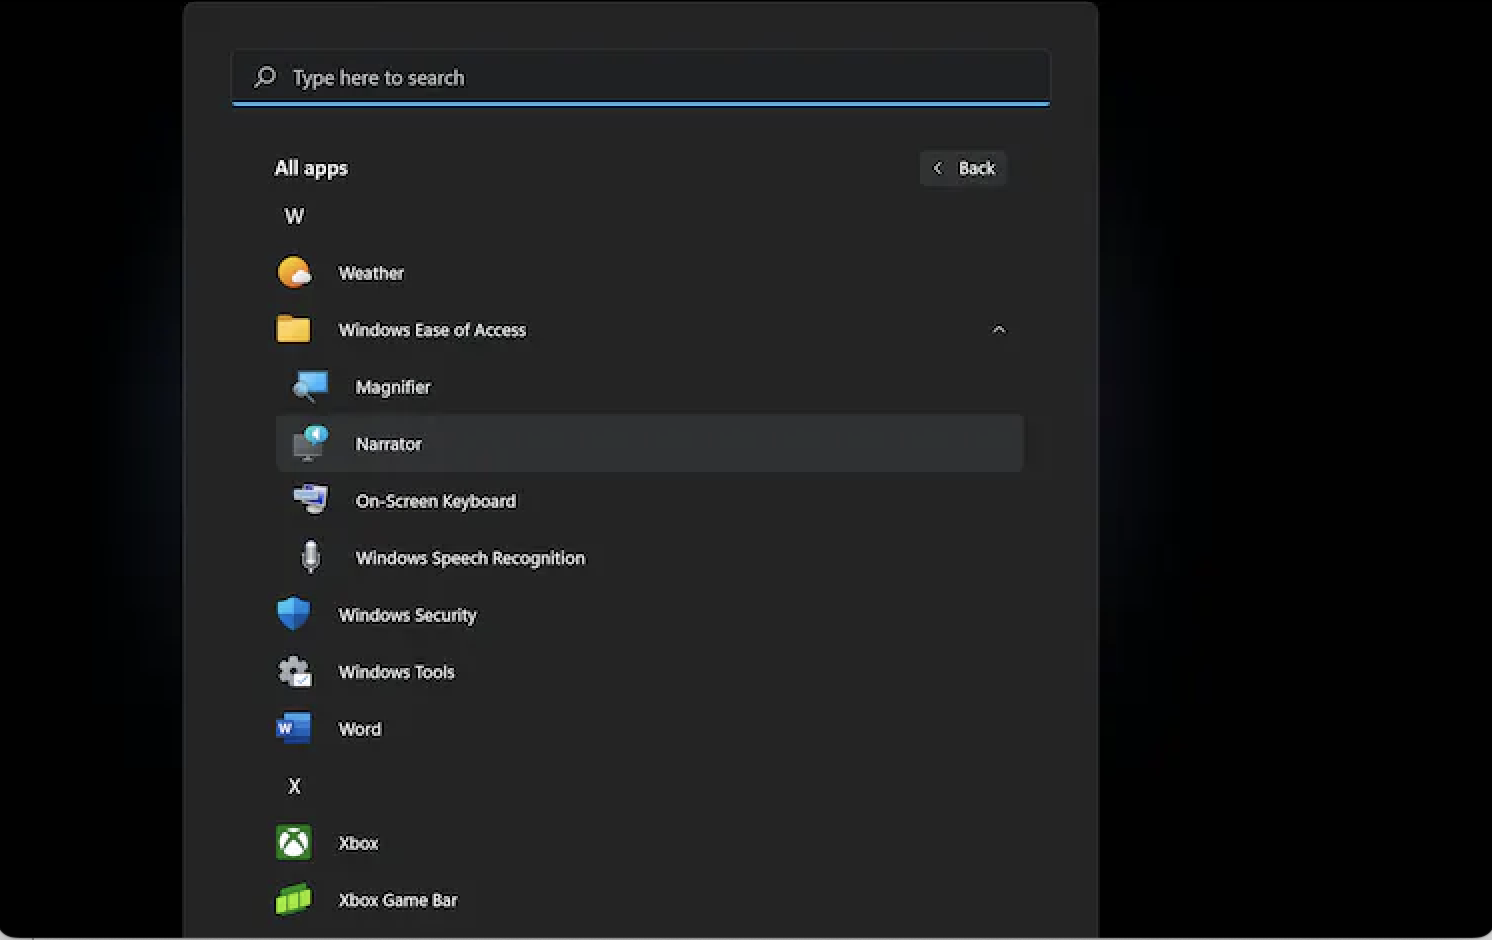Launch the Xbox app
This screenshot has width=1492, height=940.
(357, 842)
